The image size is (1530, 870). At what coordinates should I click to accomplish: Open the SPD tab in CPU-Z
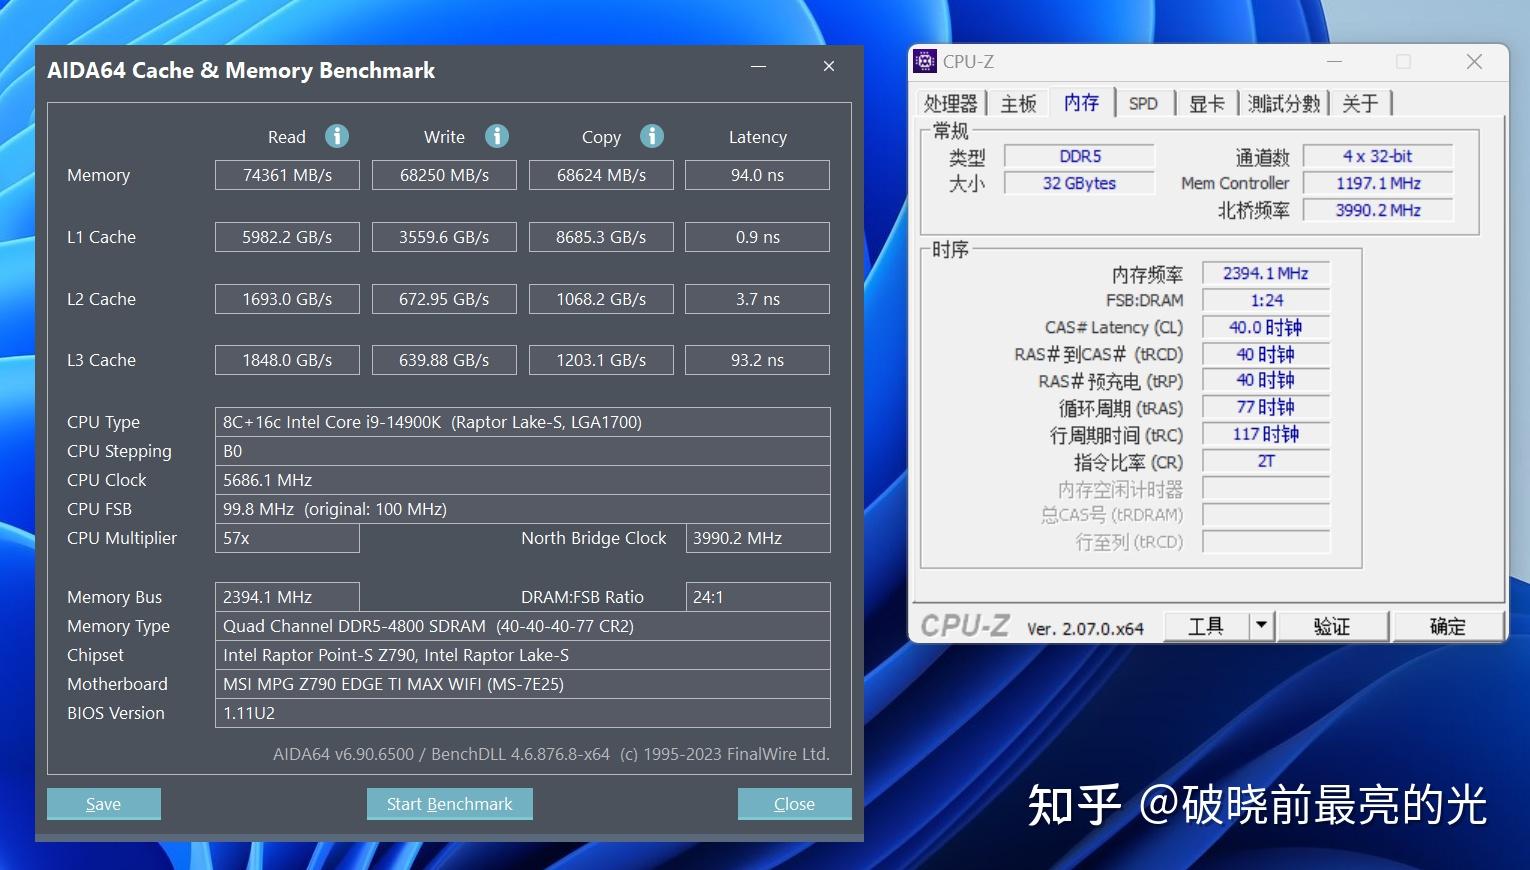pyautogui.click(x=1143, y=103)
